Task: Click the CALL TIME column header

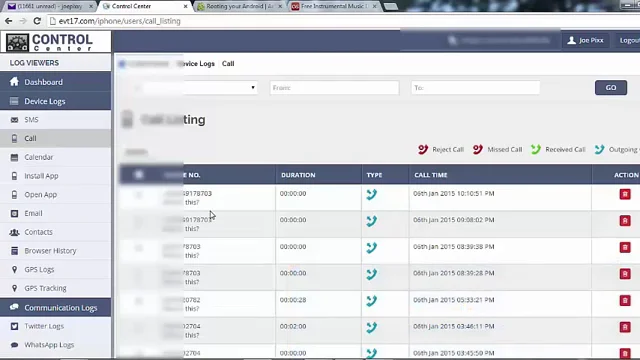Action: [431, 175]
